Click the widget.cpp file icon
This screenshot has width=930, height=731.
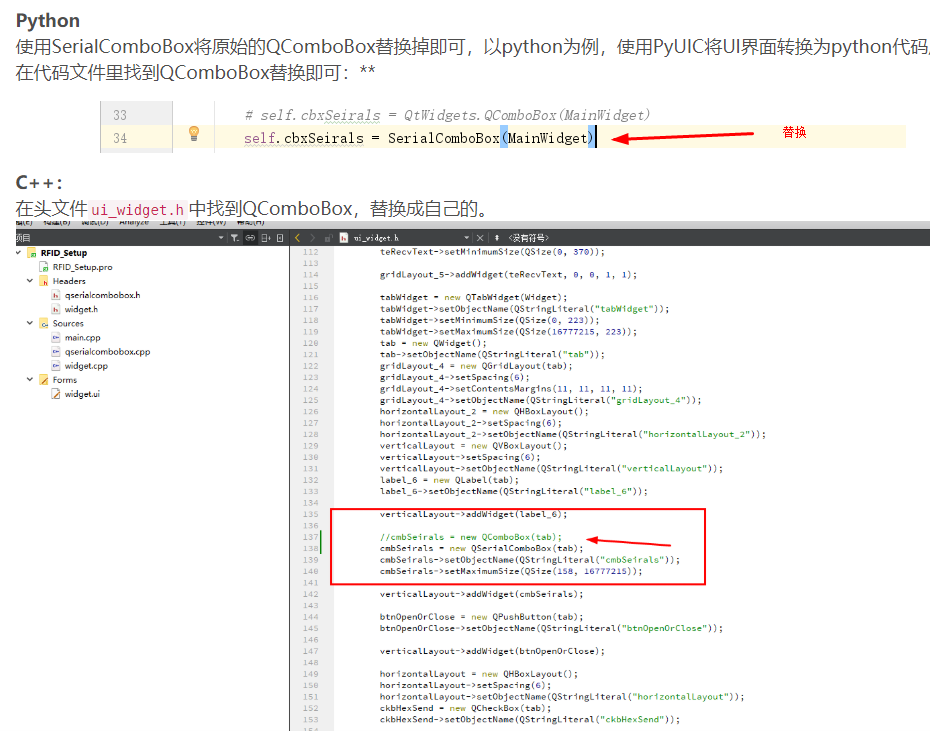click(56, 366)
